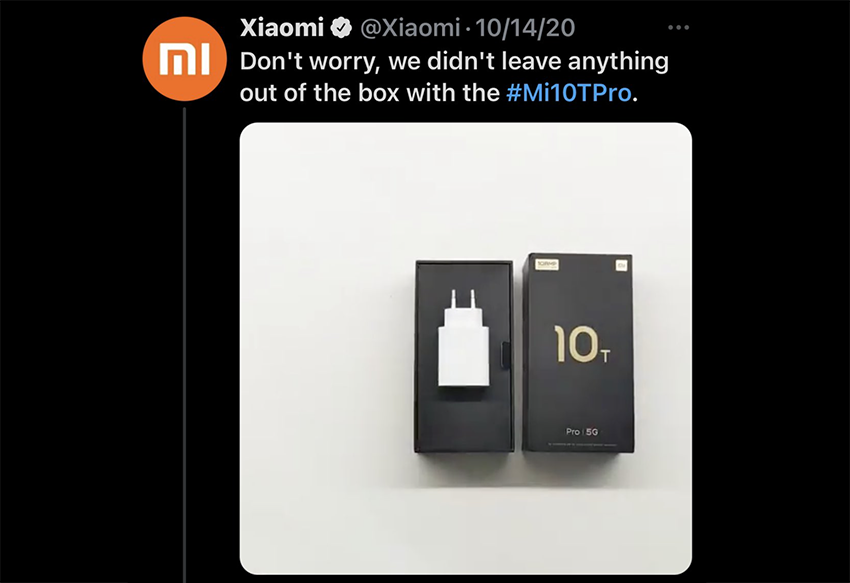Click the Xiaomi display name
Image resolution: width=850 pixels, height=583 pixels.
[281, 28]
